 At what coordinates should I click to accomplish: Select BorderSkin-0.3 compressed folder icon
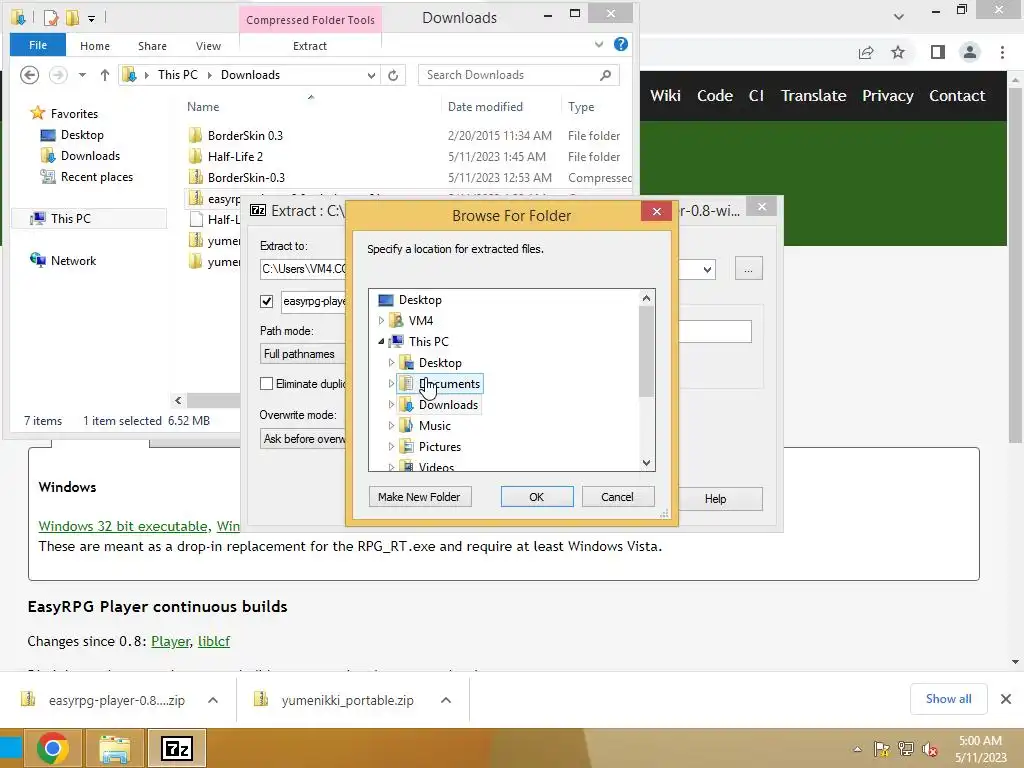click(x=195, y=177)
